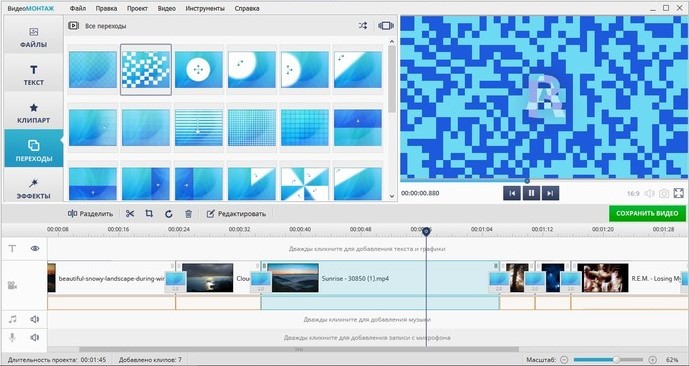Click the horizontal timeline scrollbar
This screenshot has height=366, width=689.
click(x=299, y=350)
